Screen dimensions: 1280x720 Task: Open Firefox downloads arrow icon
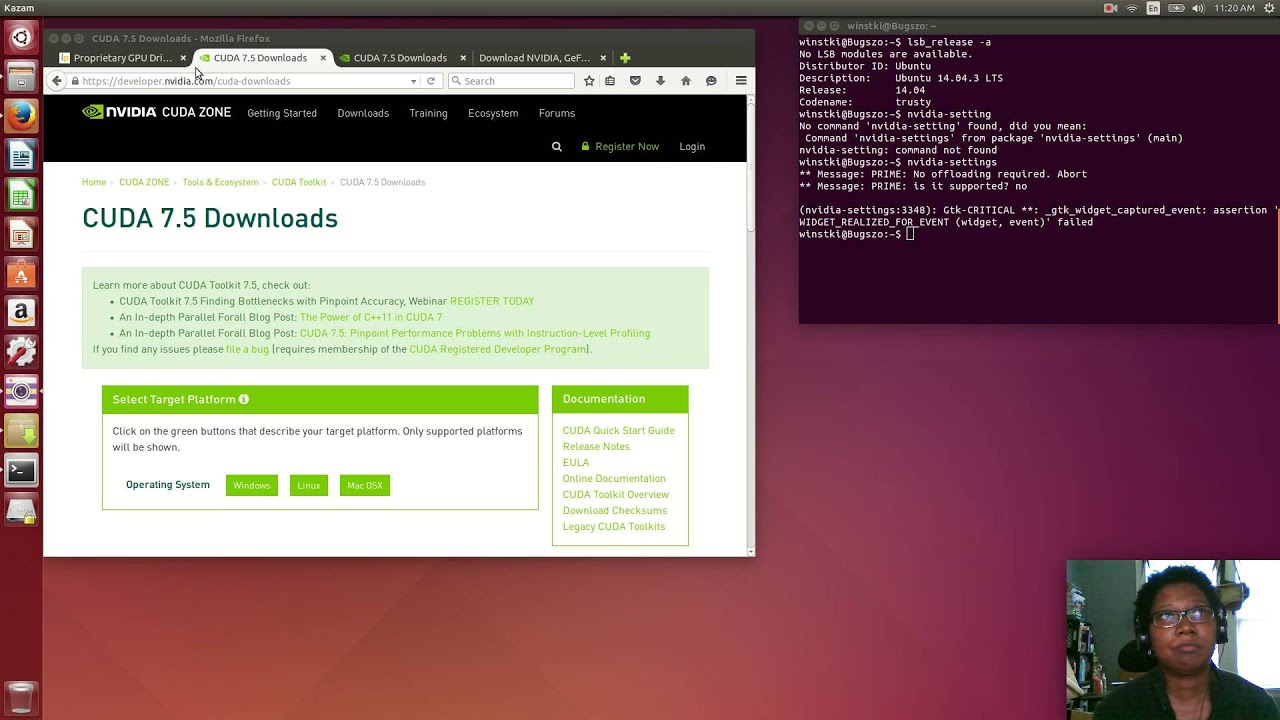[x=660, y=81]
